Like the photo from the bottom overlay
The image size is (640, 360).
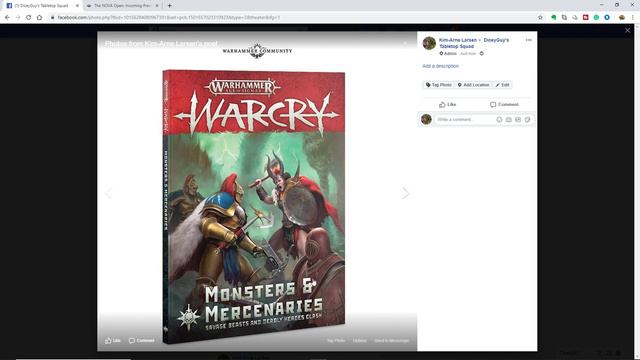113,340
